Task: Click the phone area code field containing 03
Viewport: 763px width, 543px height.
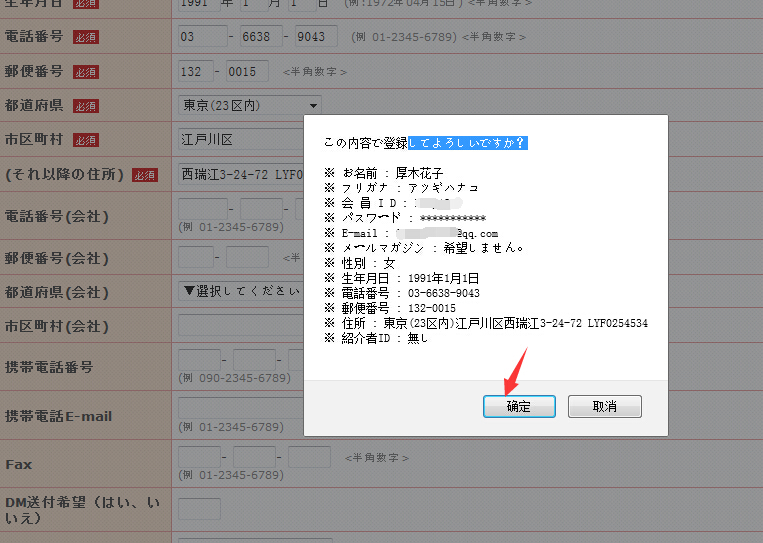Action: [202, 37]
